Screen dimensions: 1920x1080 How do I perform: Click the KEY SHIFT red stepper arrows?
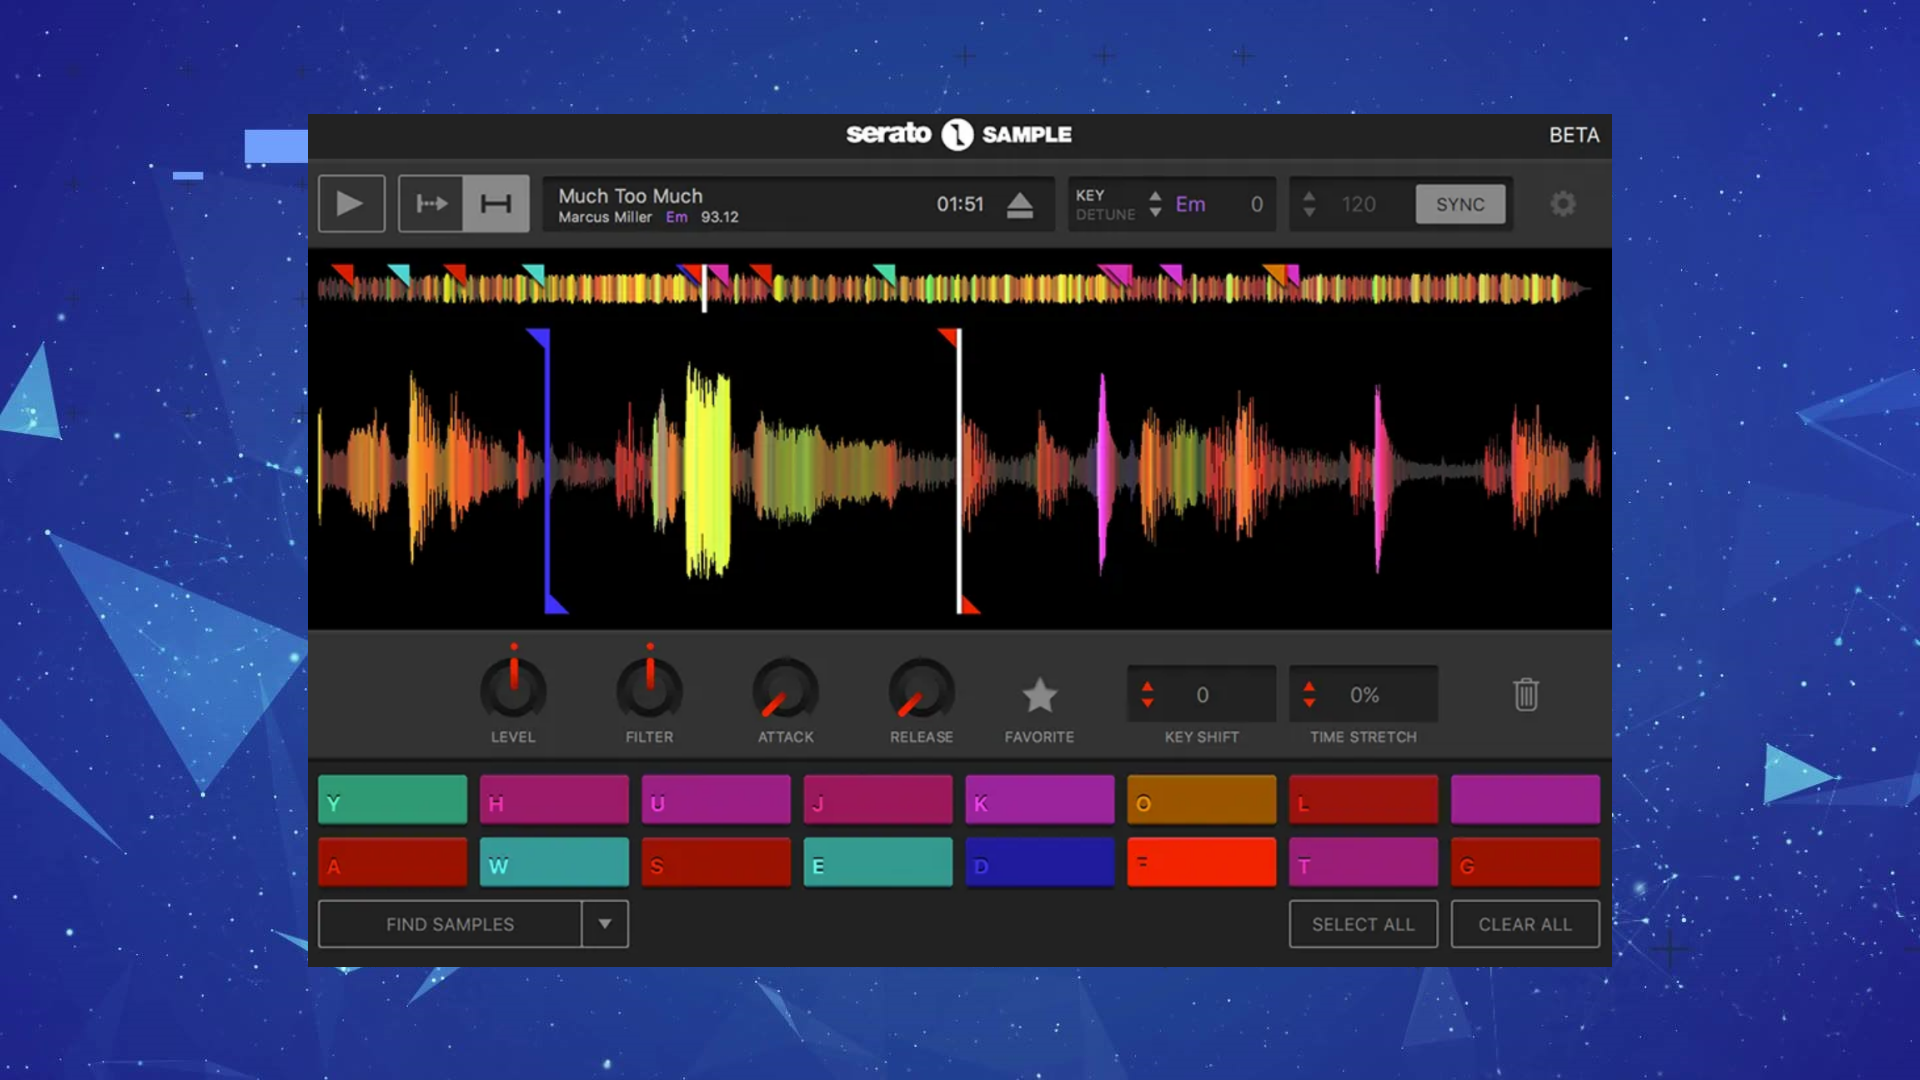click(x=1147, y=694)
